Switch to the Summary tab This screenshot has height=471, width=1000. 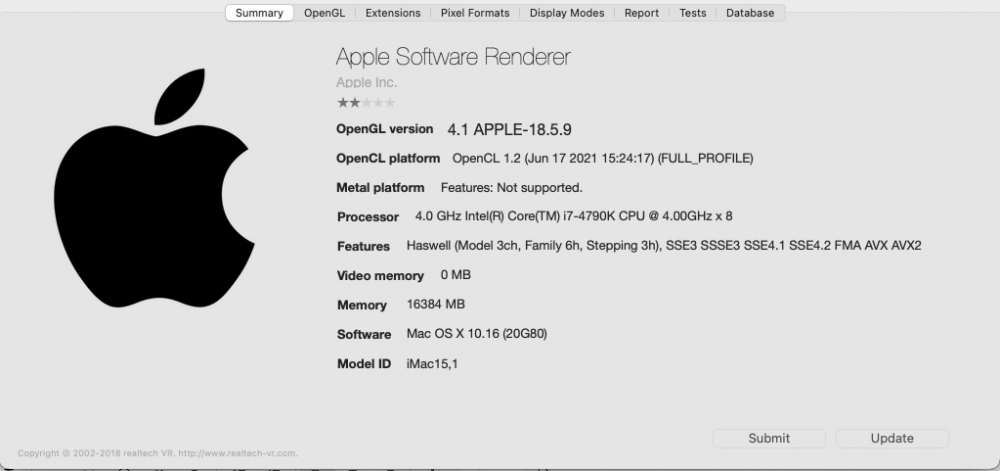tap(259, 13)
